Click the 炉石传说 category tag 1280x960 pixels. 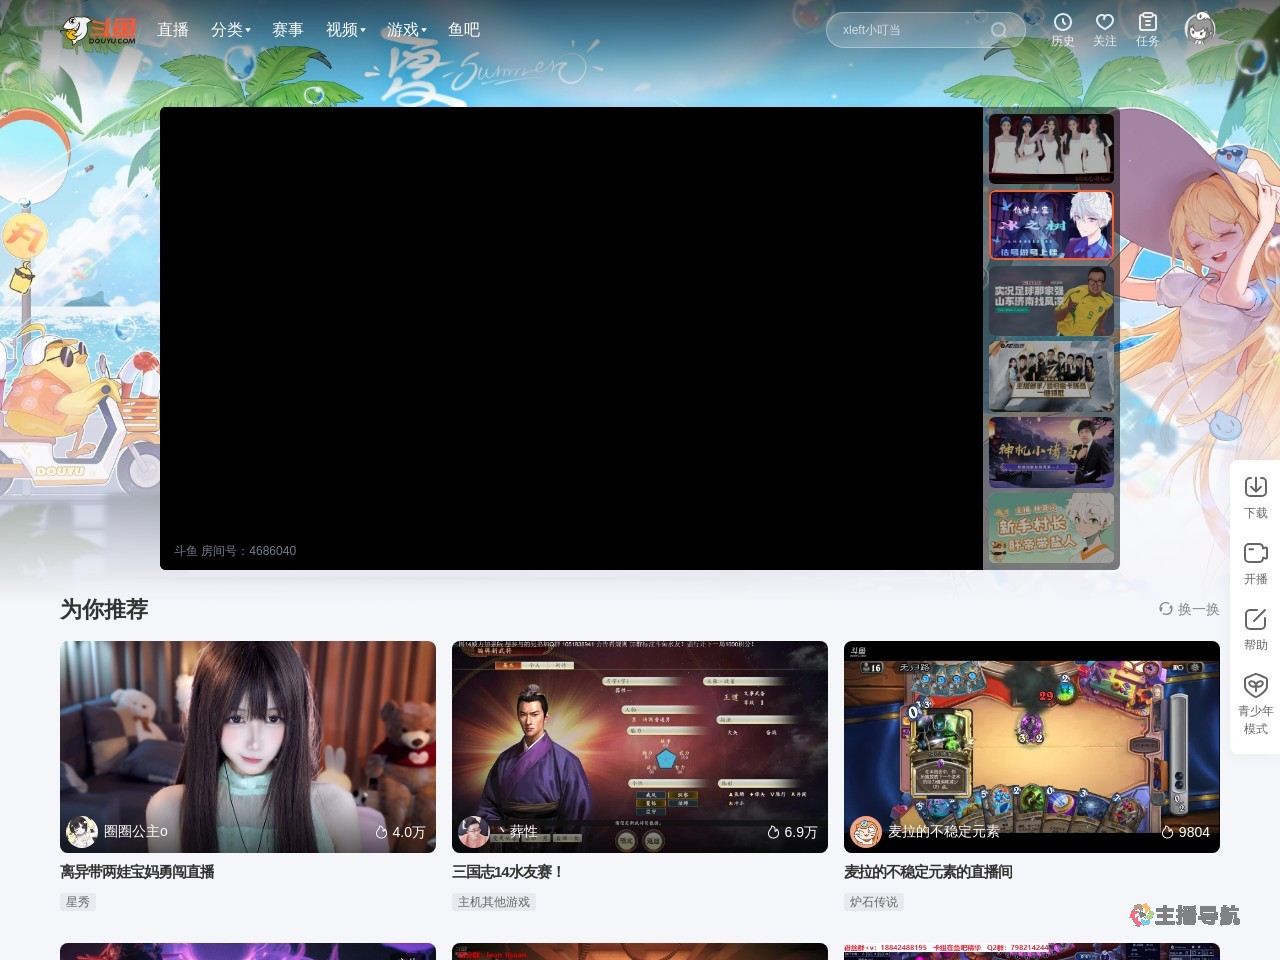coord(874,902)
